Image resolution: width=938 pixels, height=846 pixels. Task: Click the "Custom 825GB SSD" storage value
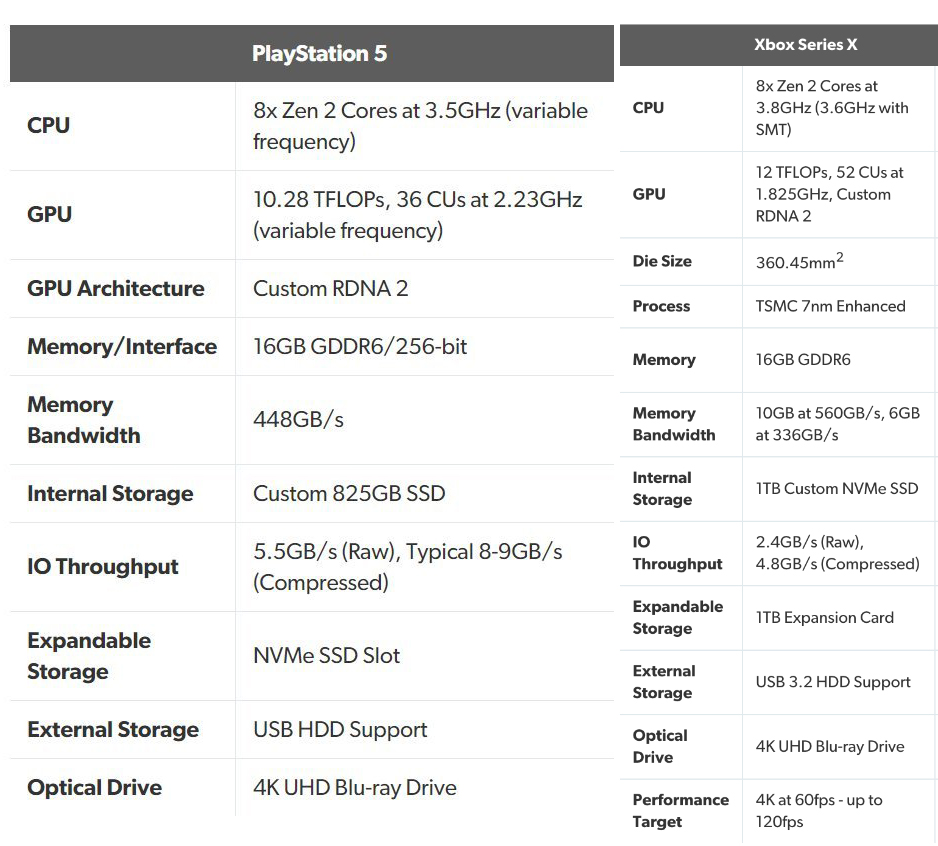(349, 494)
